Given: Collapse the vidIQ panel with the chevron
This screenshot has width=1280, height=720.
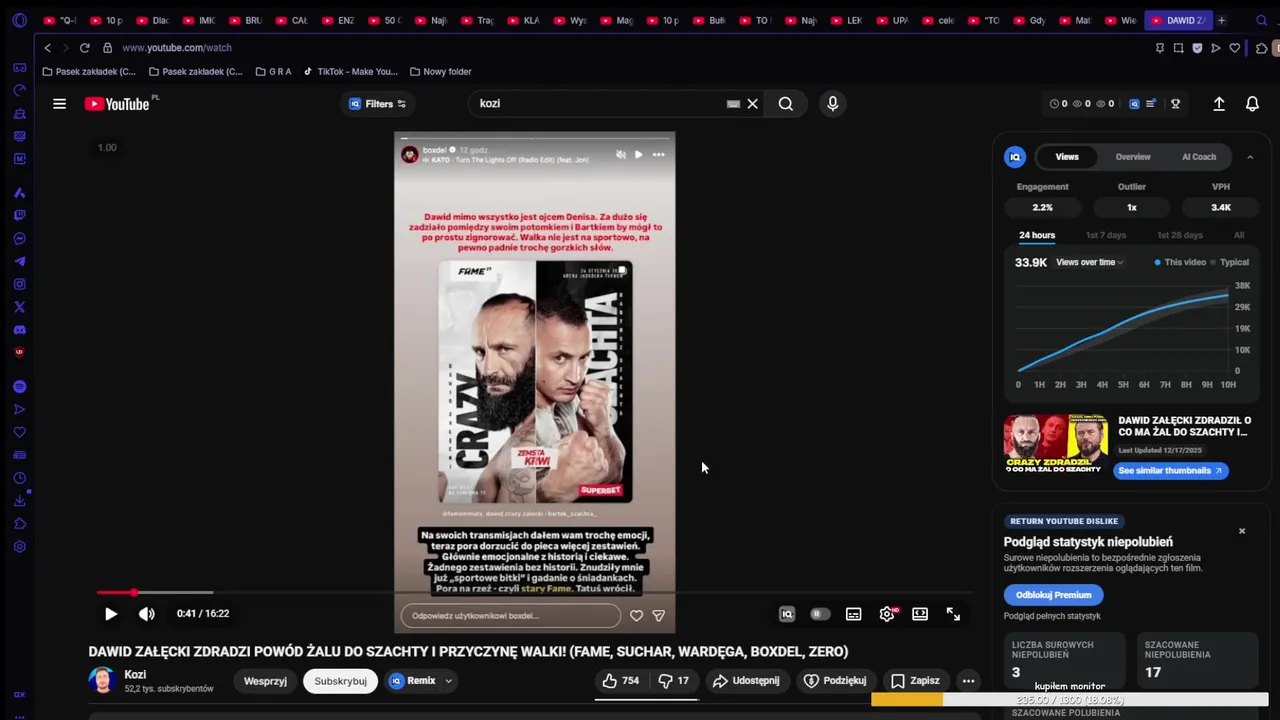Looking at the screenshot, I should (1250, 157).
